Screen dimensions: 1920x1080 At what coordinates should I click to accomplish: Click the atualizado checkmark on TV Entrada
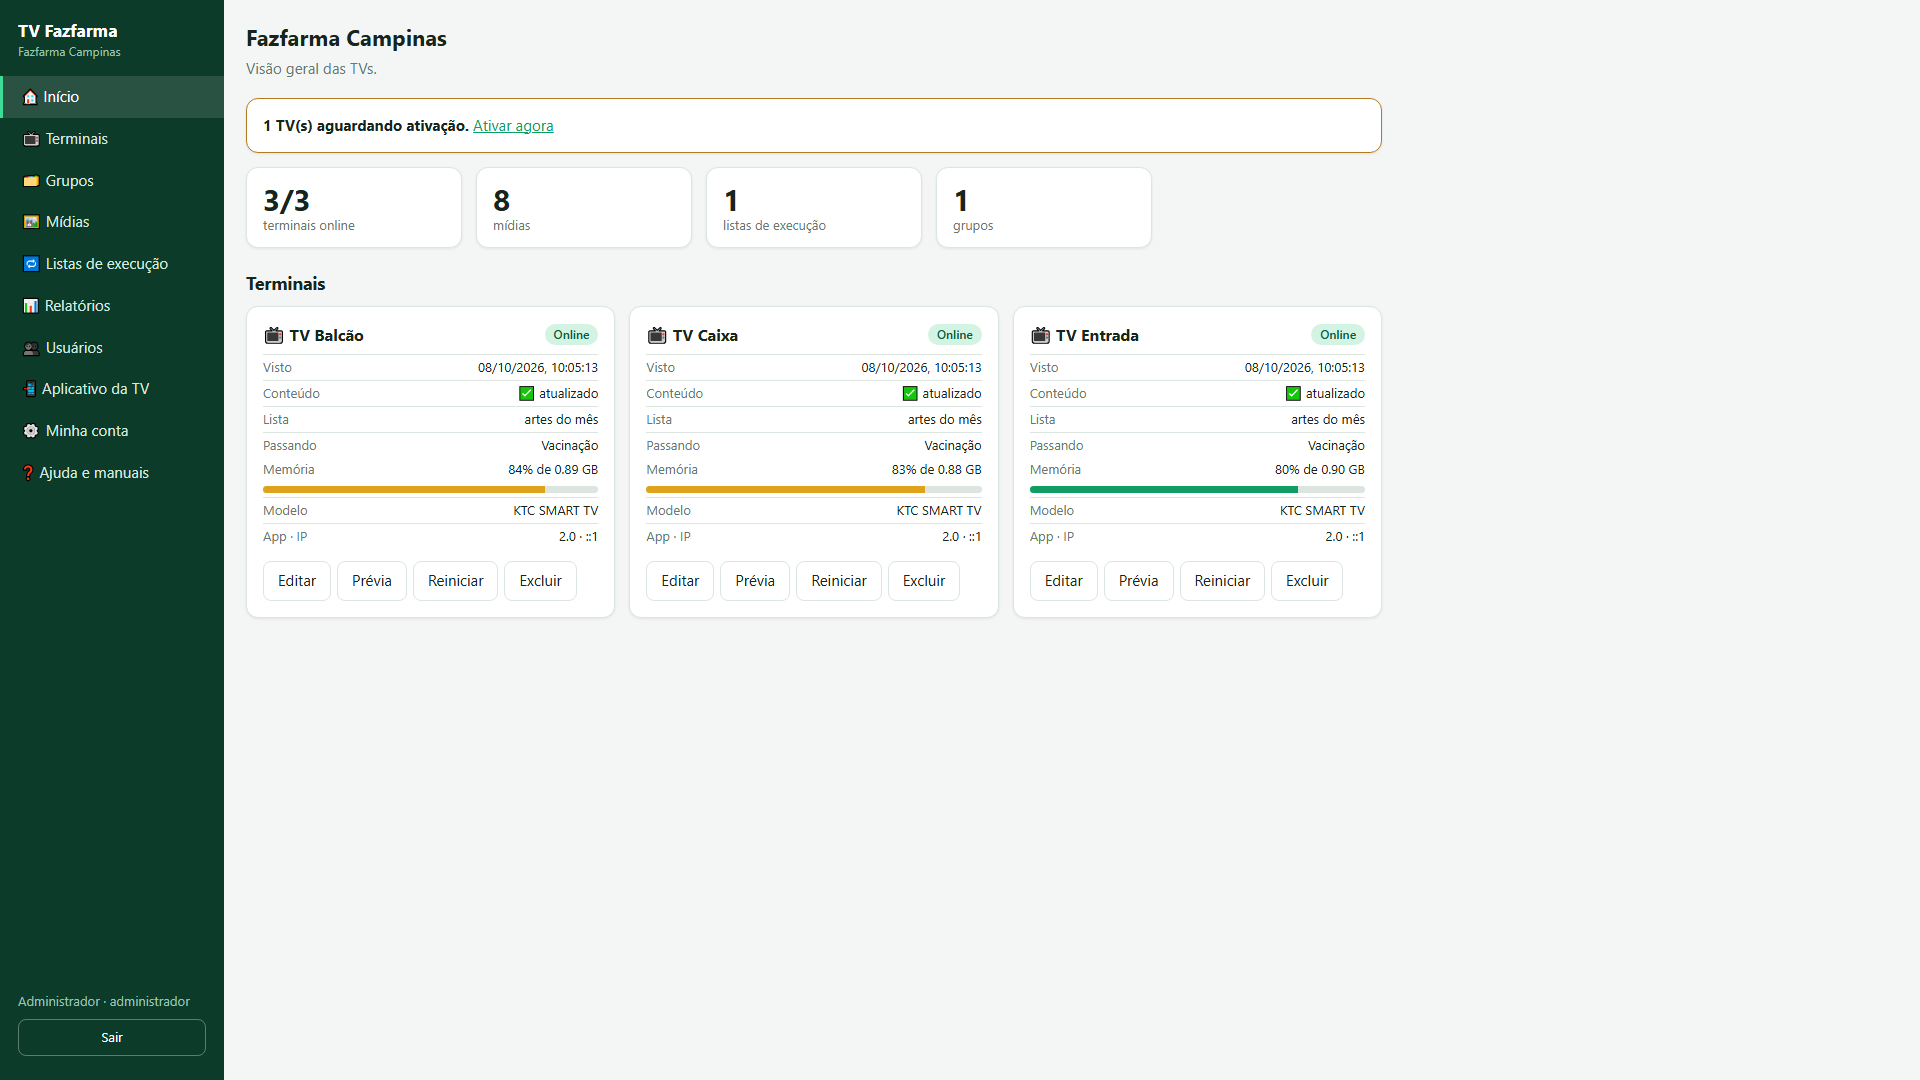click(1293, 394)
